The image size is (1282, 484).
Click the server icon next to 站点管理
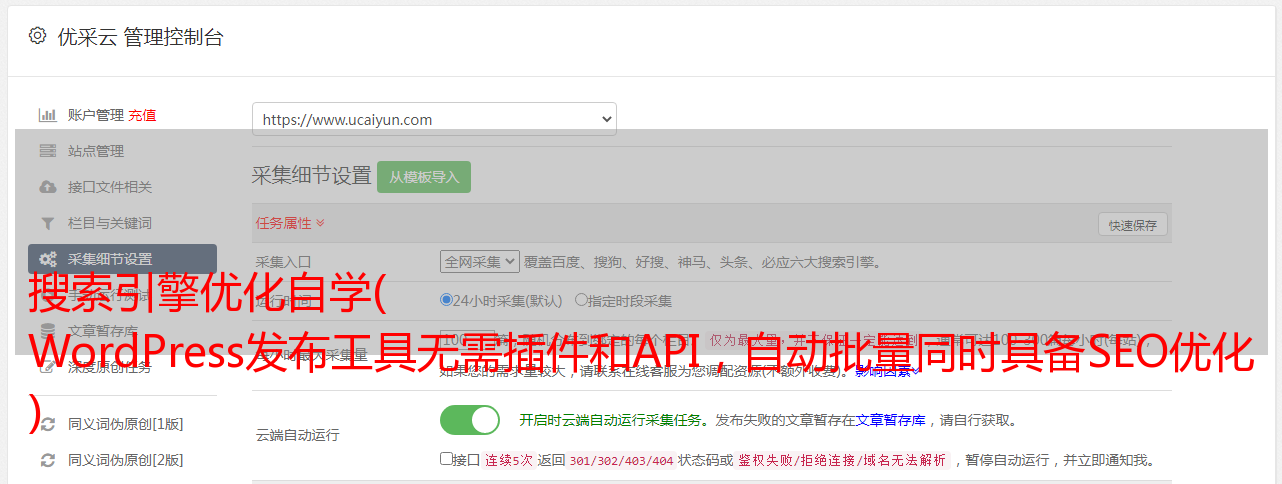point(47,151)
